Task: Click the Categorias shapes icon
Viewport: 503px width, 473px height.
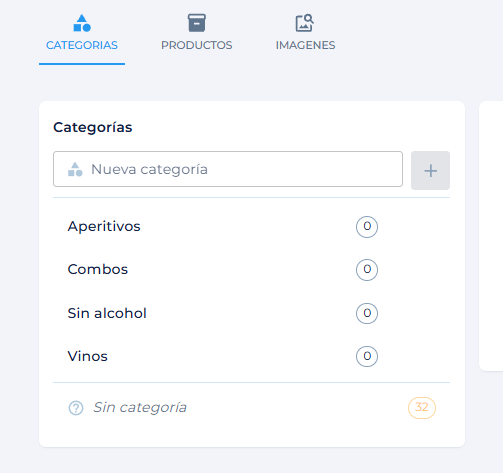Action: (82, 23)
